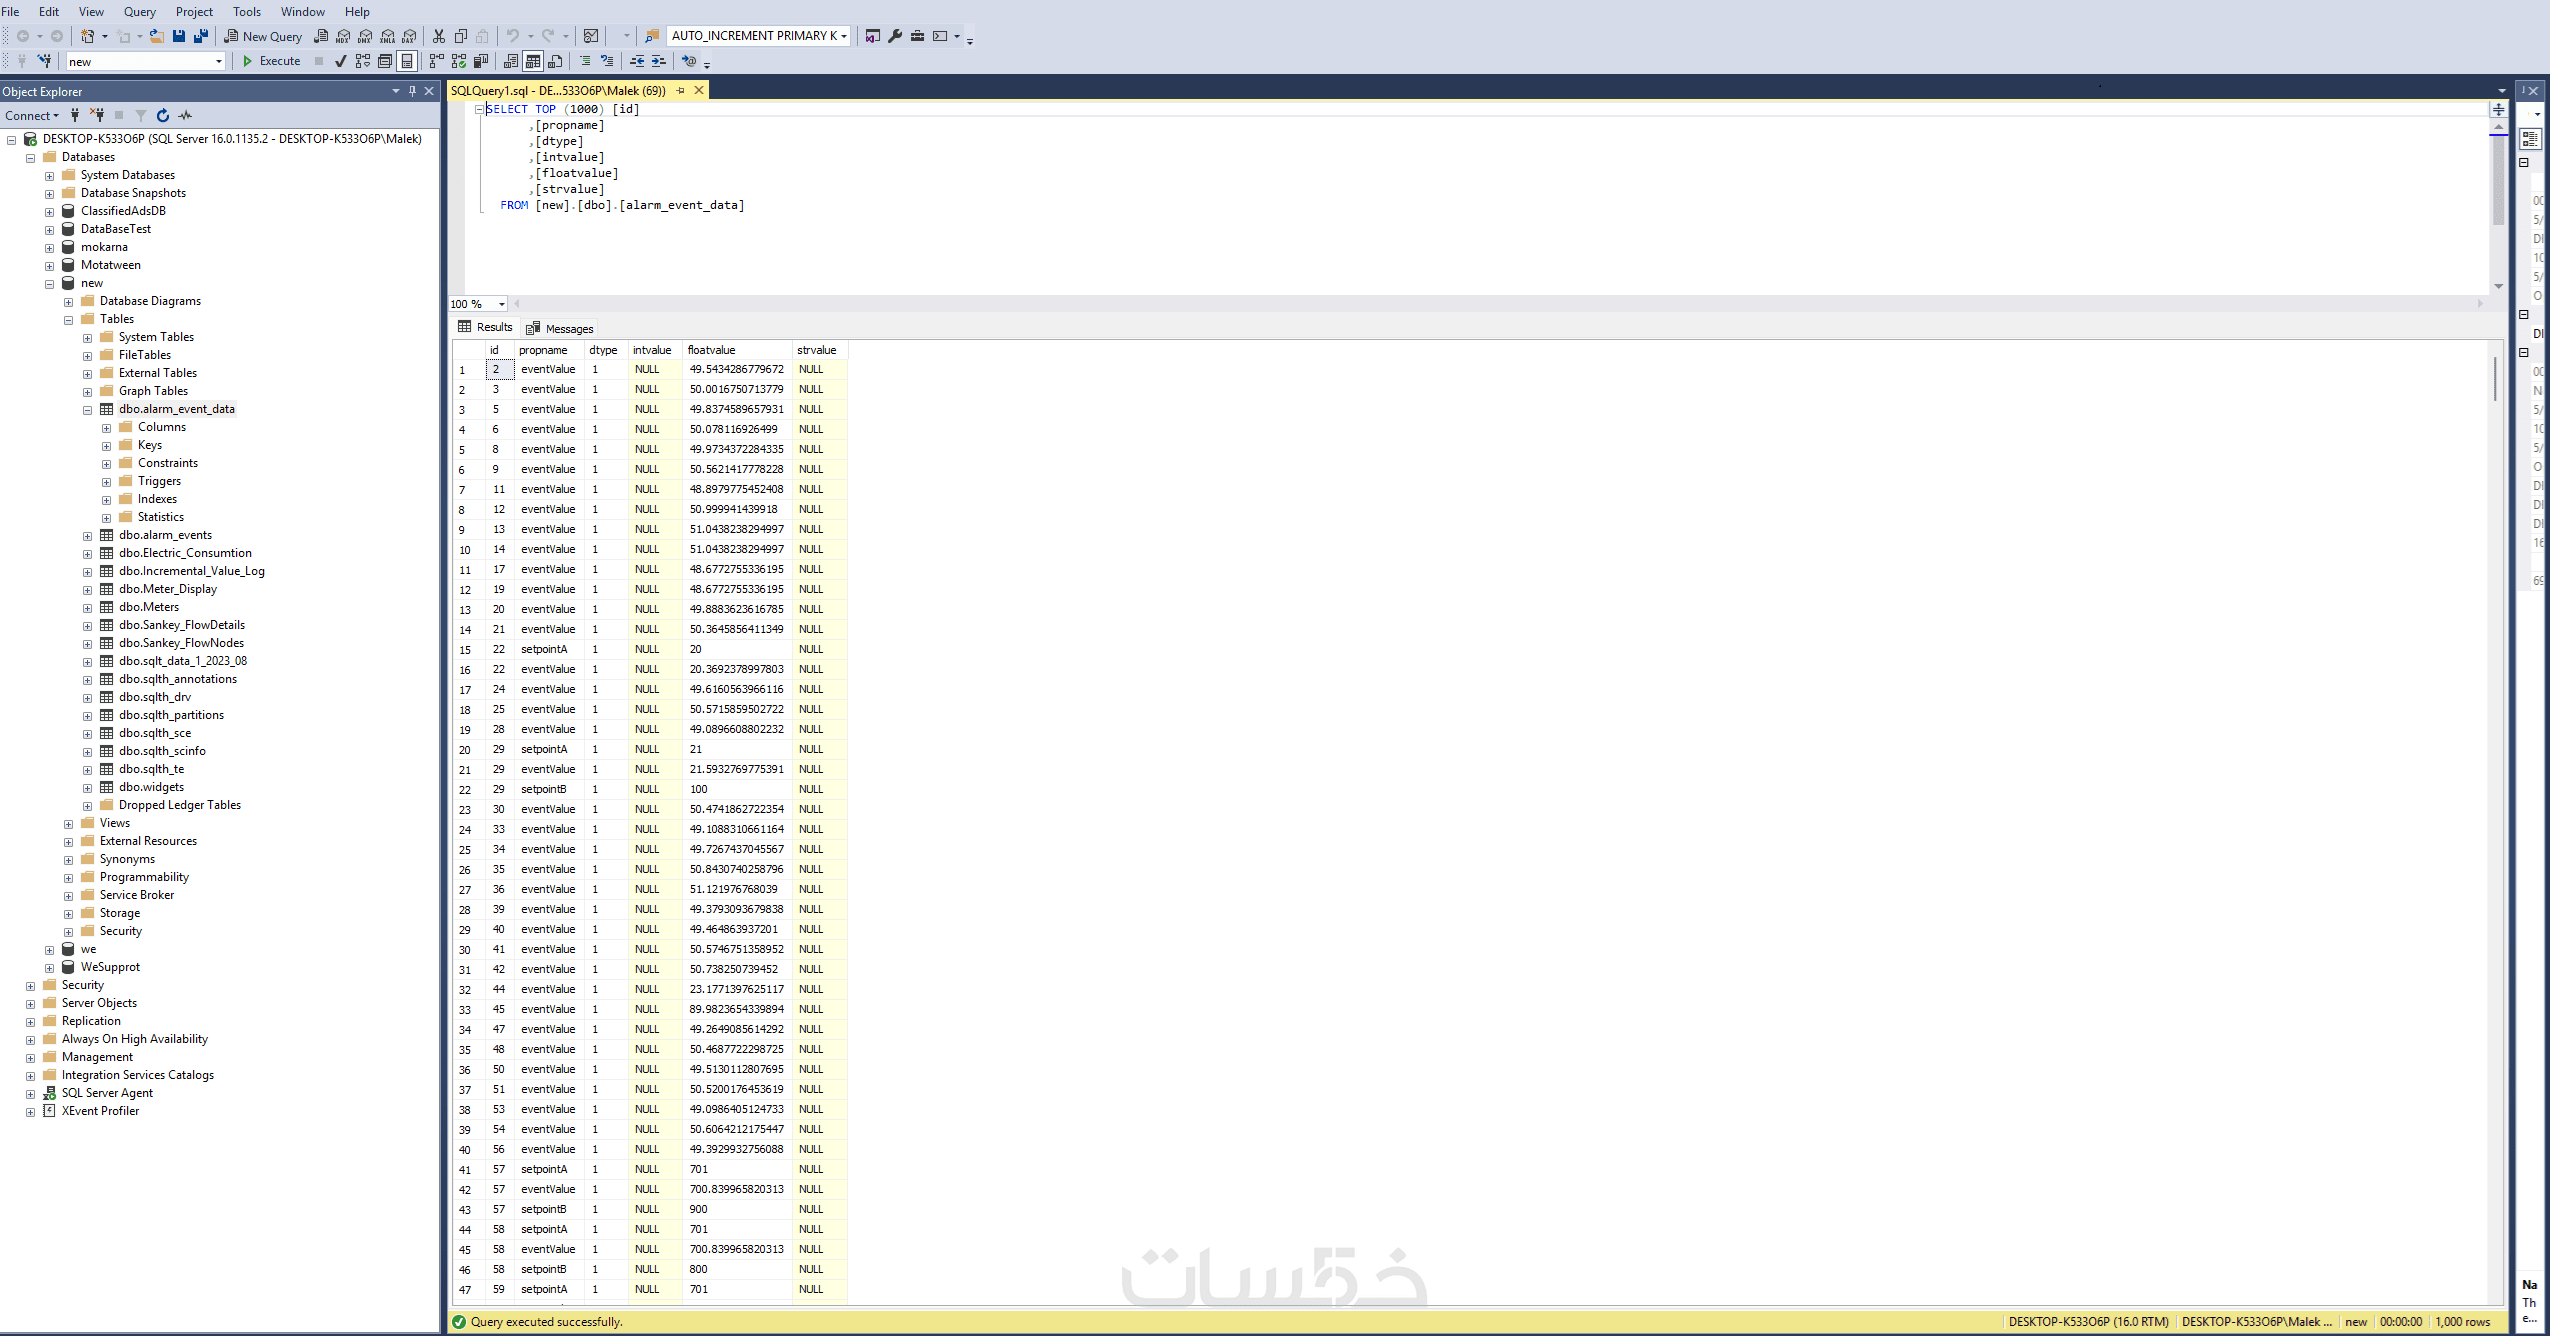The image size is (2550, 1336).
Task: Toggle Results to Text output mode
Action: point(511,61)
